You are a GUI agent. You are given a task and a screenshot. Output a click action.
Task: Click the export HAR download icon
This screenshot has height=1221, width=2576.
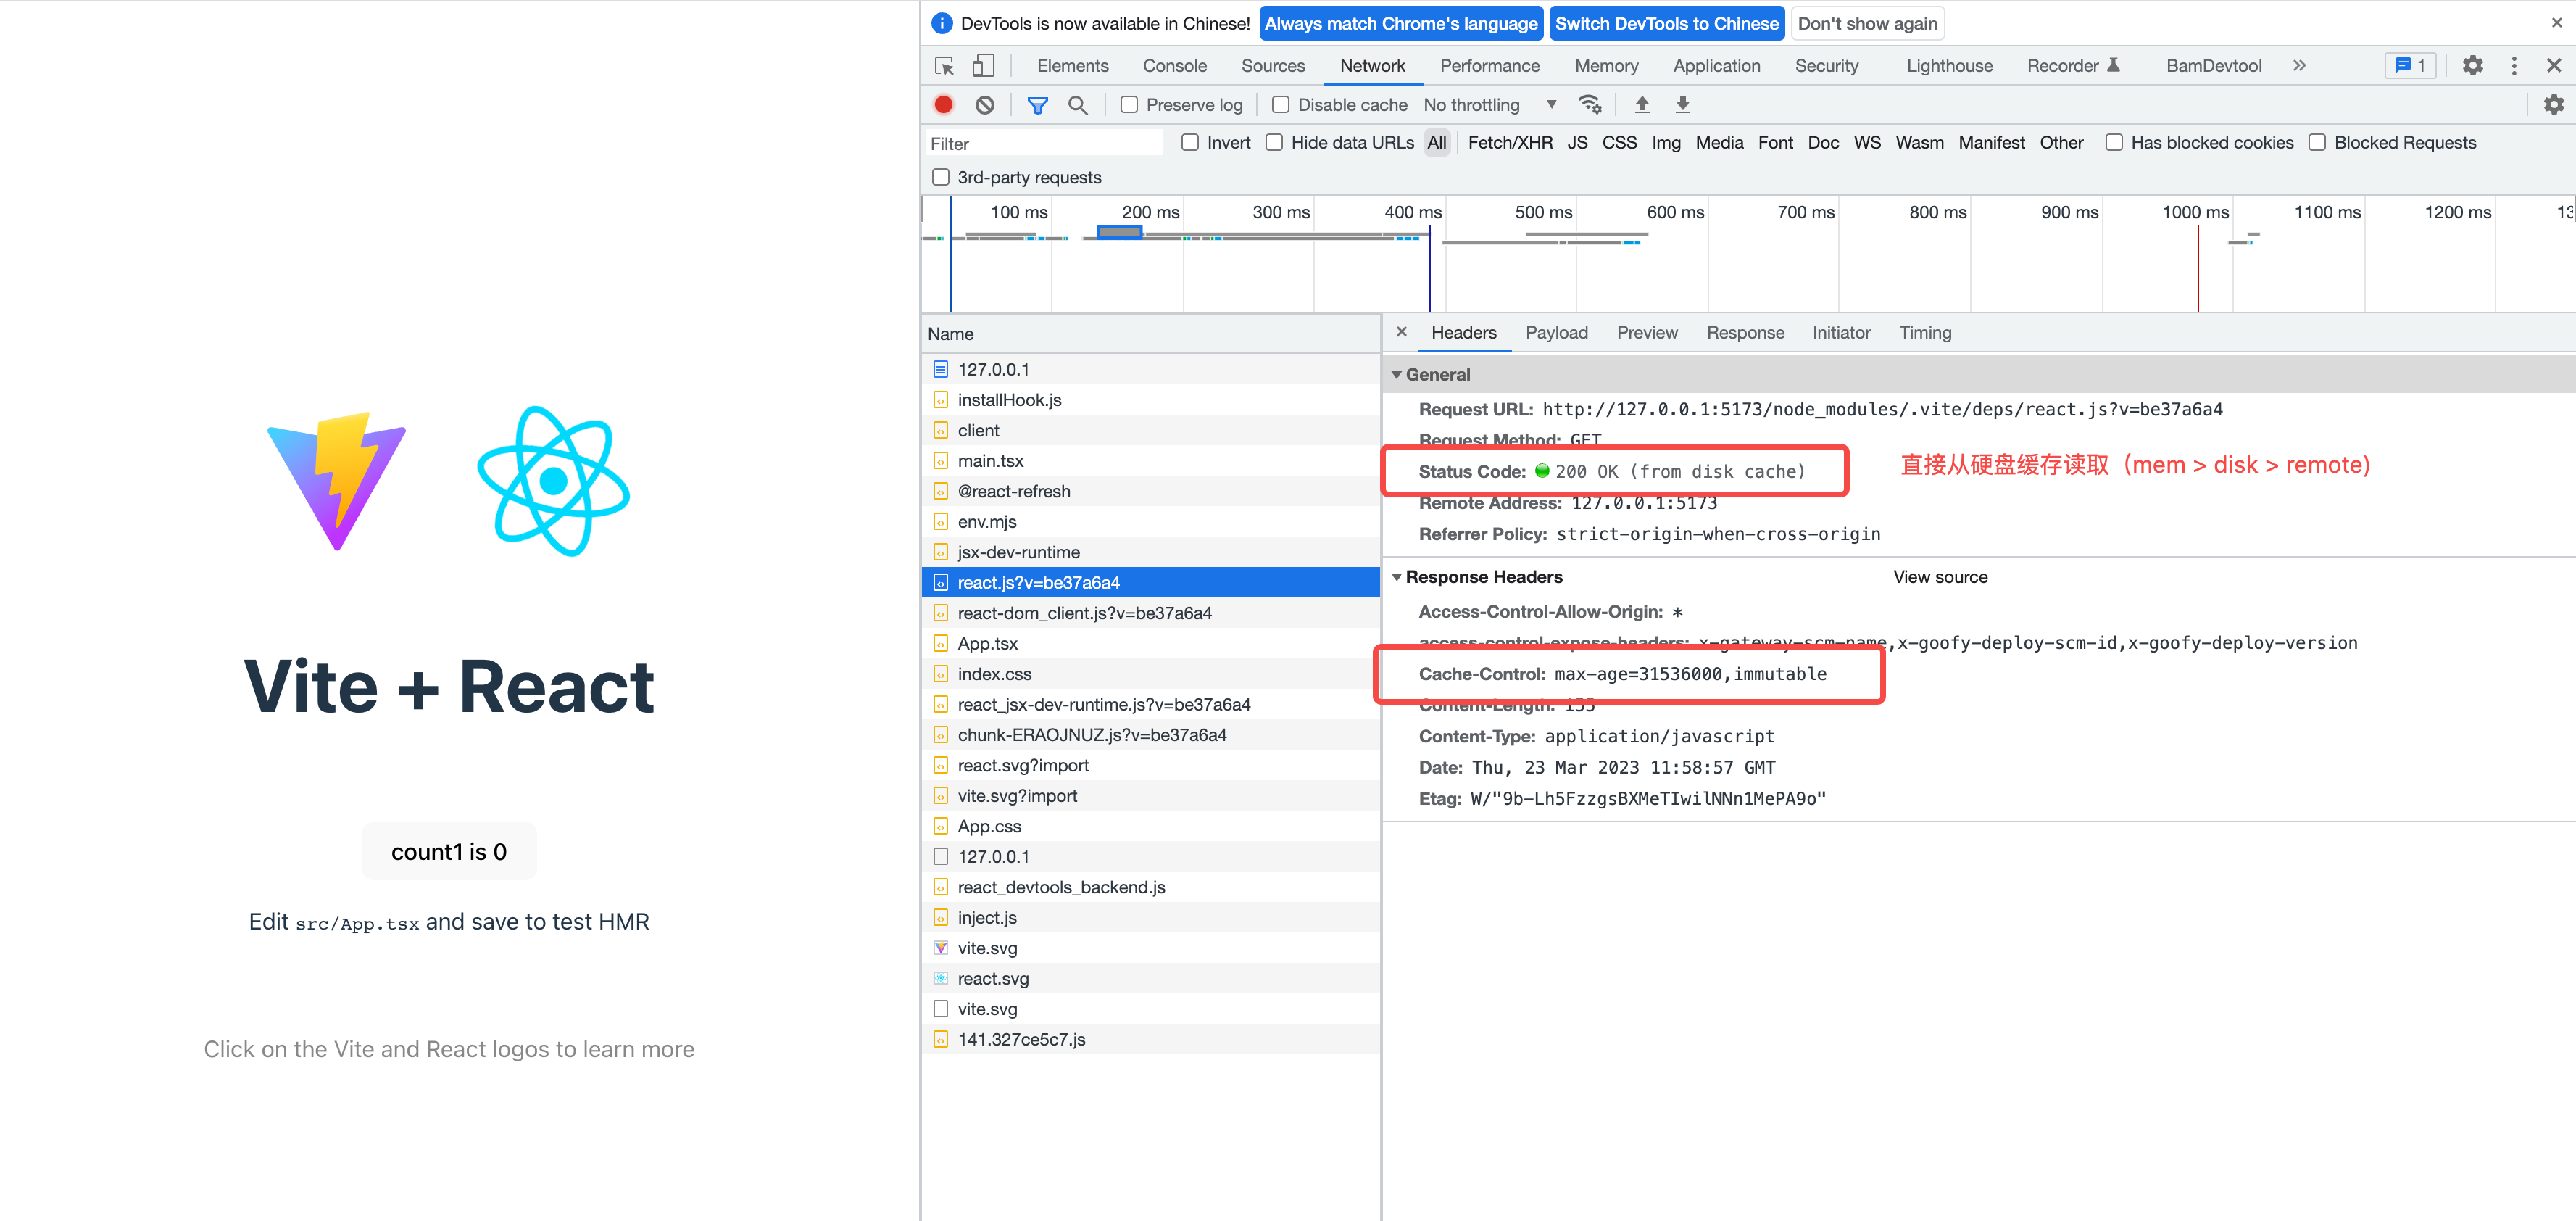(x=1683, y=105)
